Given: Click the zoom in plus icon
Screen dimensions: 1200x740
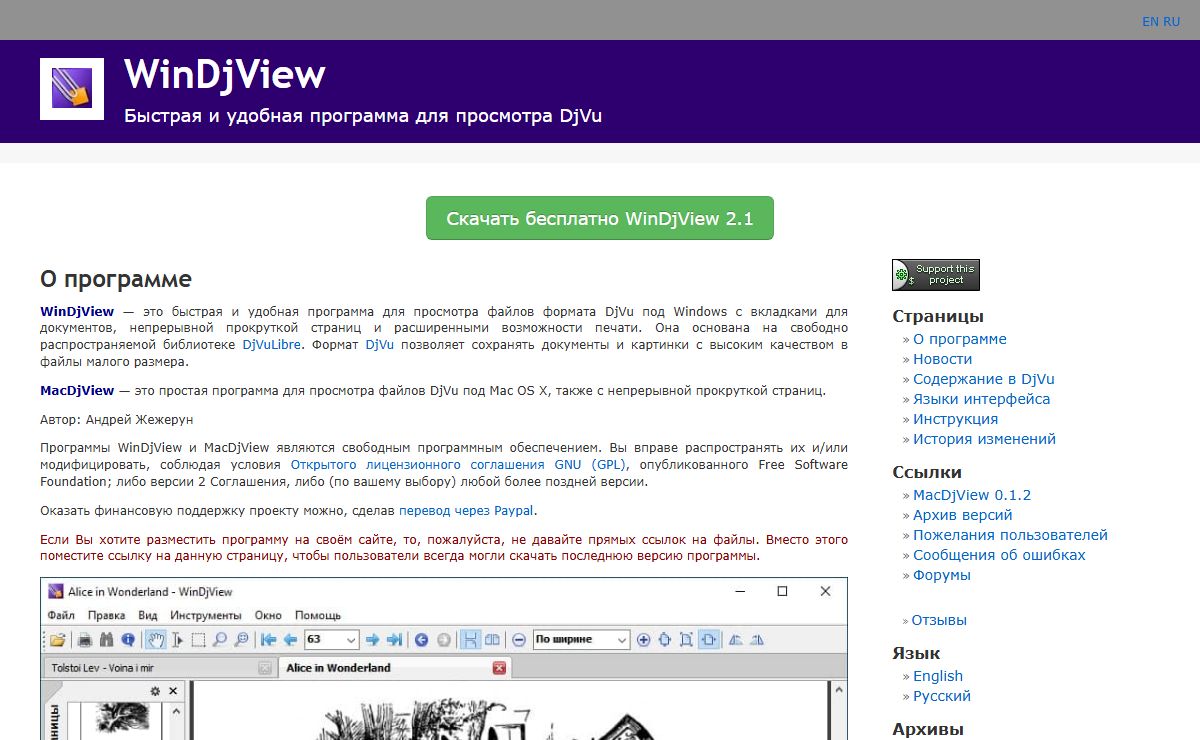Looking at the screenshot, I should [643, 640].
